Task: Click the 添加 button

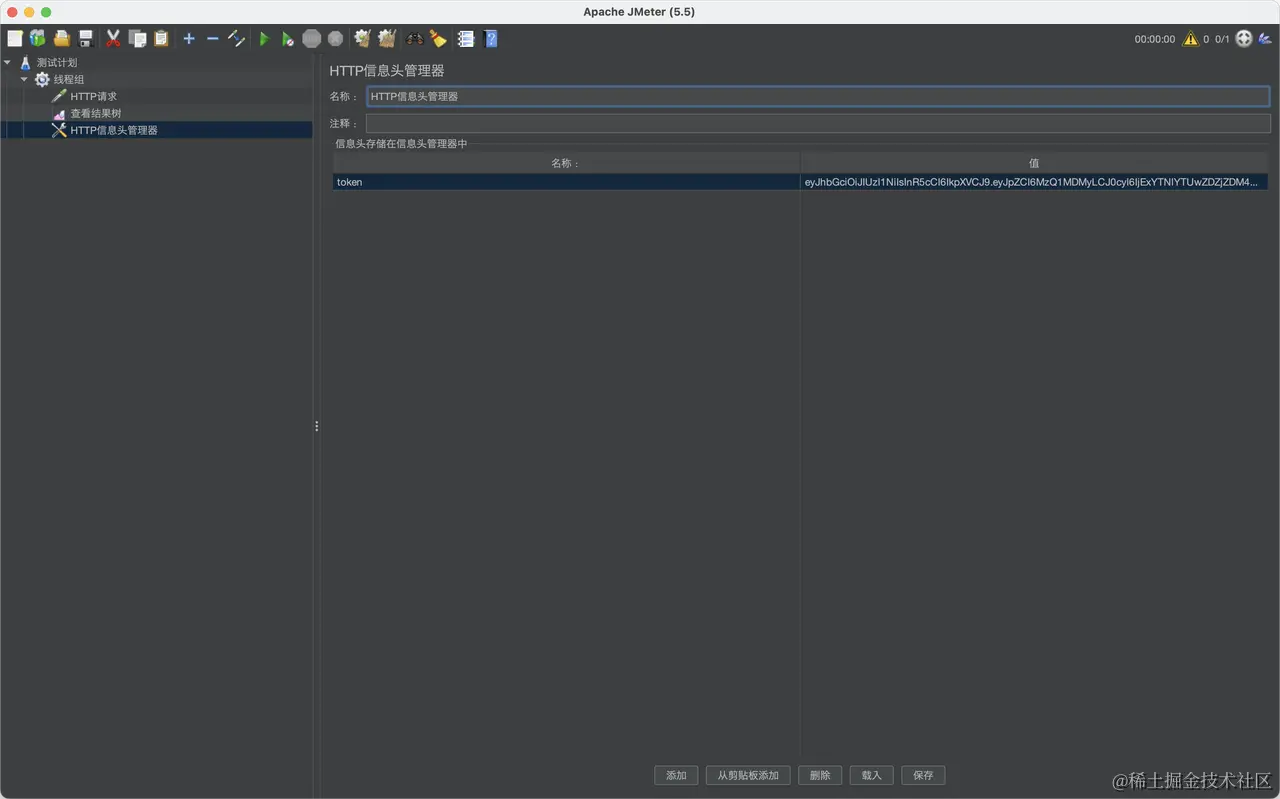Action: click(676, 775)
